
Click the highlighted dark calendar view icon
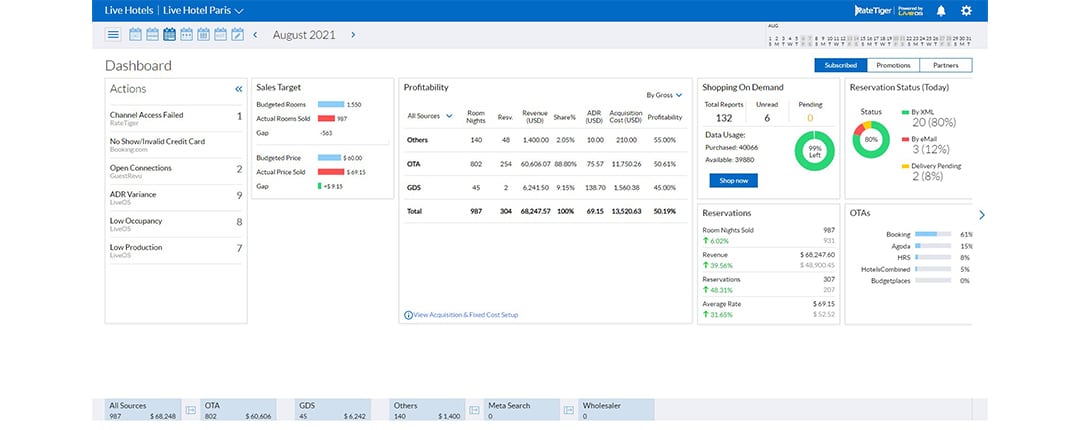[169, 35]
